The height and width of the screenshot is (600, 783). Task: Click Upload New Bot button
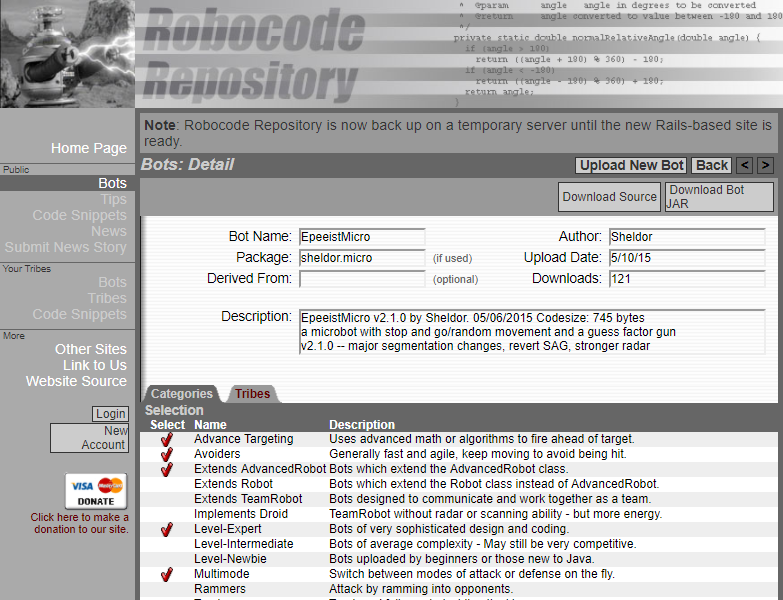631,165
